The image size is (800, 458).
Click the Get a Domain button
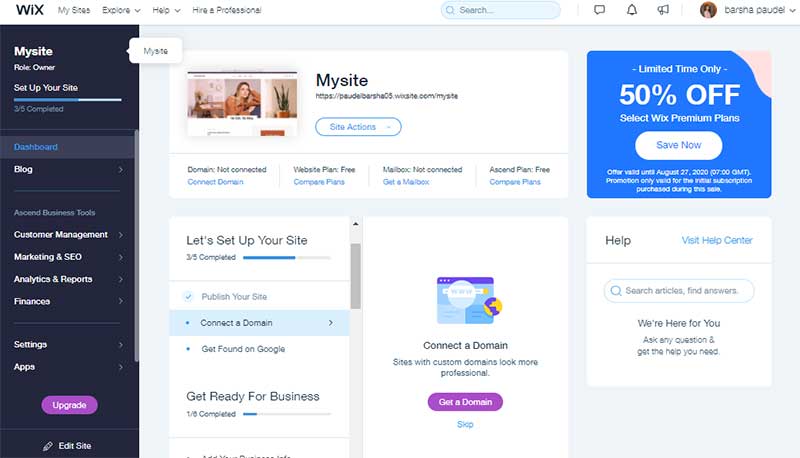(465, 402)
